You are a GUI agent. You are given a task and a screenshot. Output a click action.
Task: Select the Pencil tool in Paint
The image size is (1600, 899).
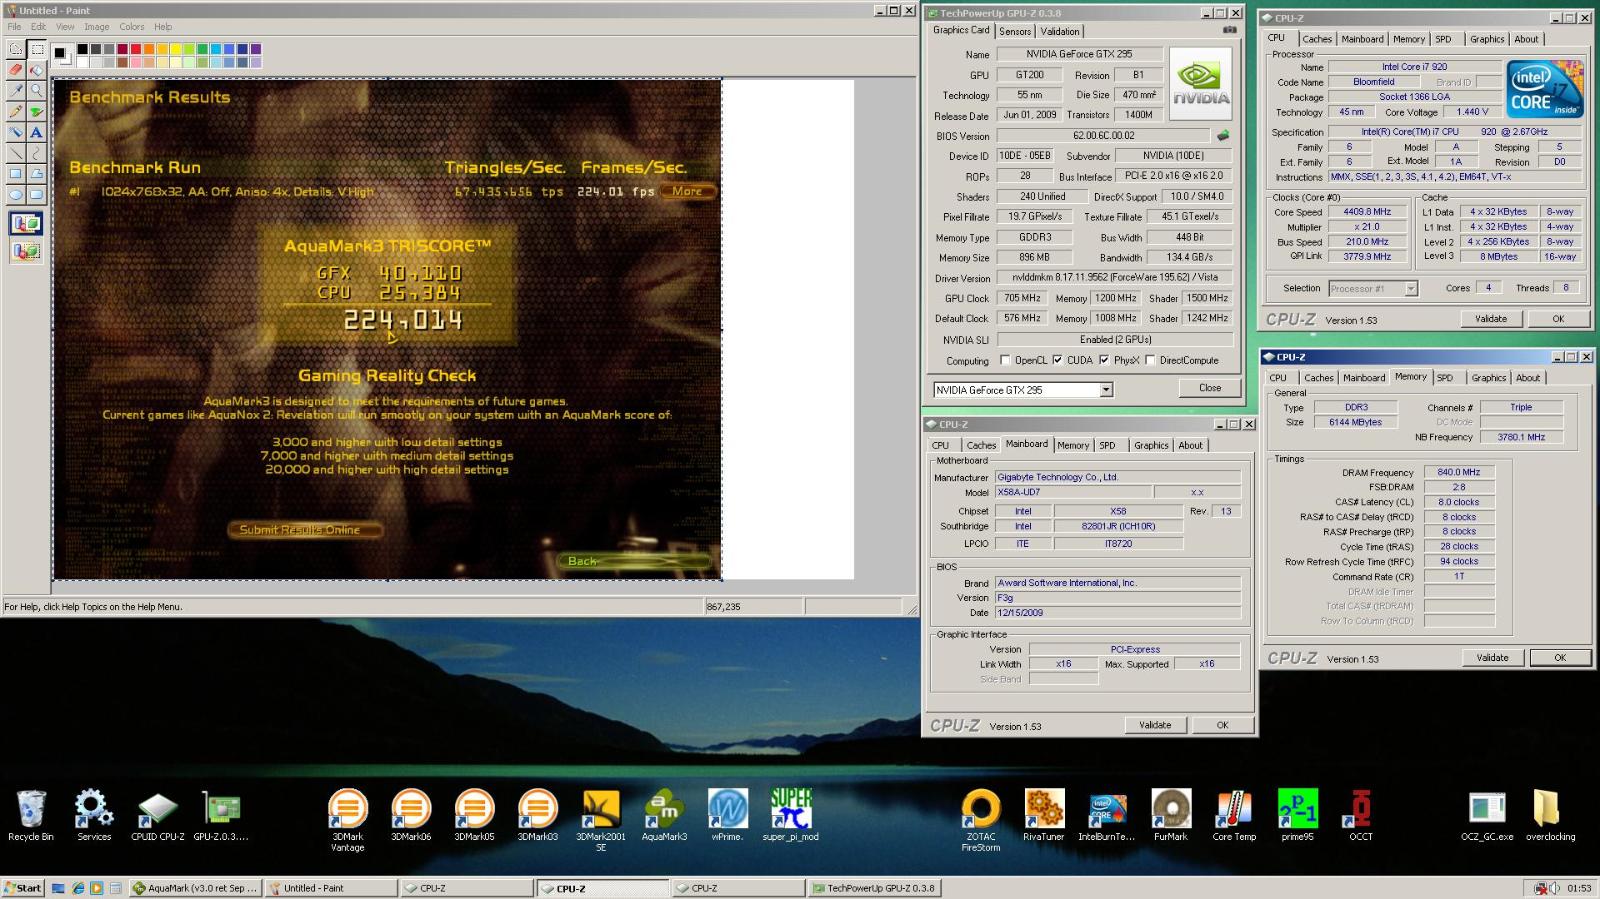tap(16, 112)
